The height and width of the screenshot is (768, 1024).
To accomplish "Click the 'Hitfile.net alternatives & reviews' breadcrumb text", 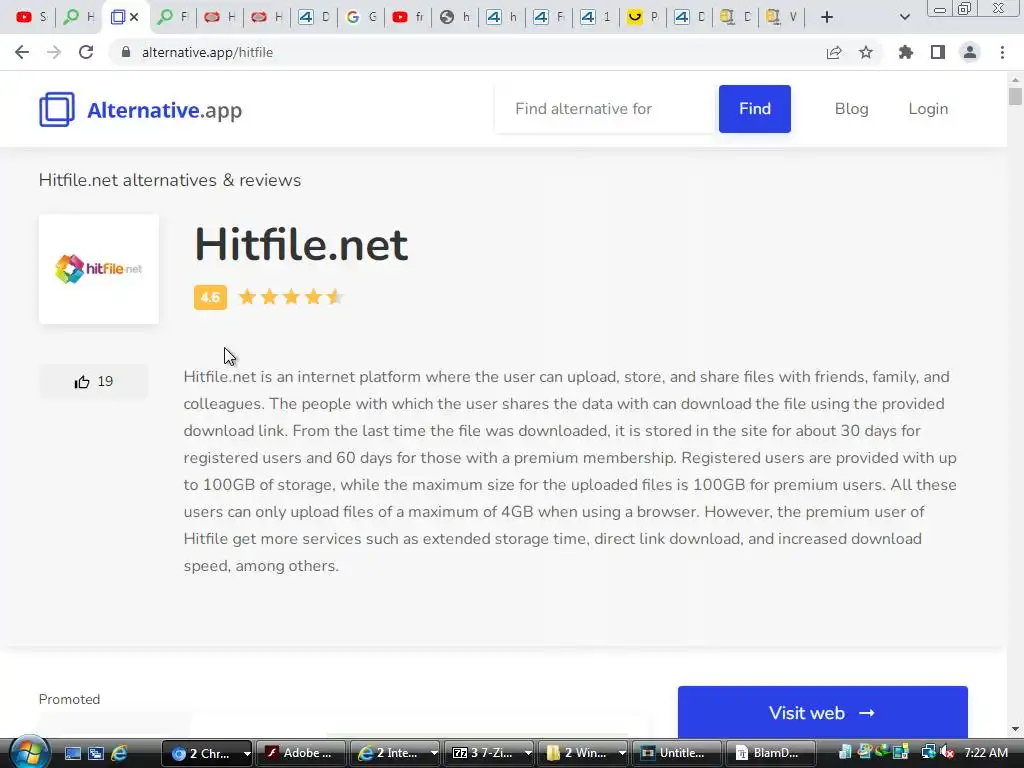I will pyautogui.click(x=170, y=180).
